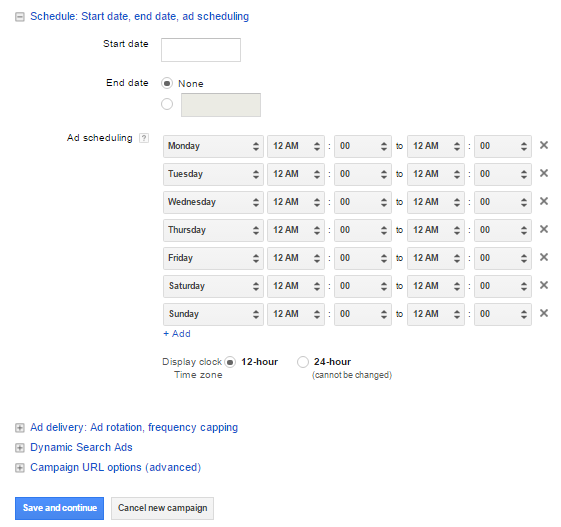561x527 pixels.
Task: Open the Tuesday day dropdown
Action: (x=213, y=174)
